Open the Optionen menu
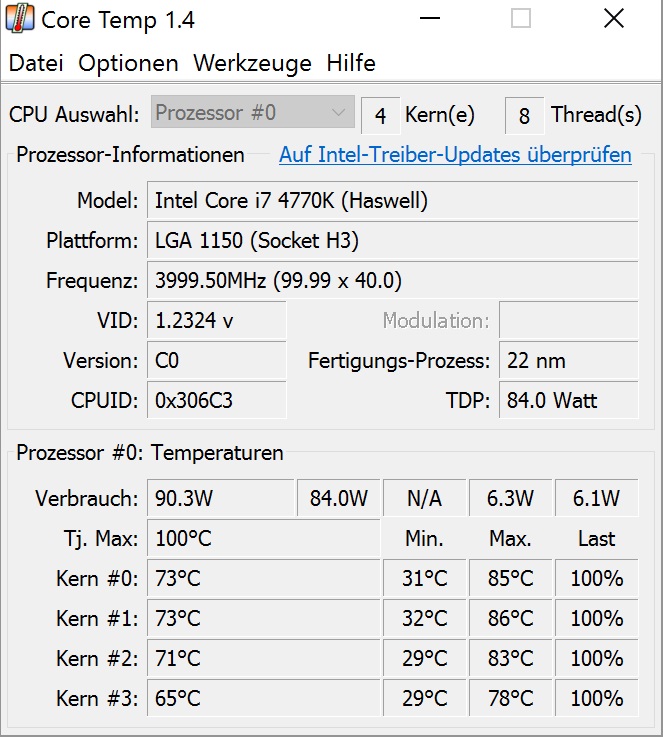The width and height of the screenshot is (663, 737). tap(128, 63)
